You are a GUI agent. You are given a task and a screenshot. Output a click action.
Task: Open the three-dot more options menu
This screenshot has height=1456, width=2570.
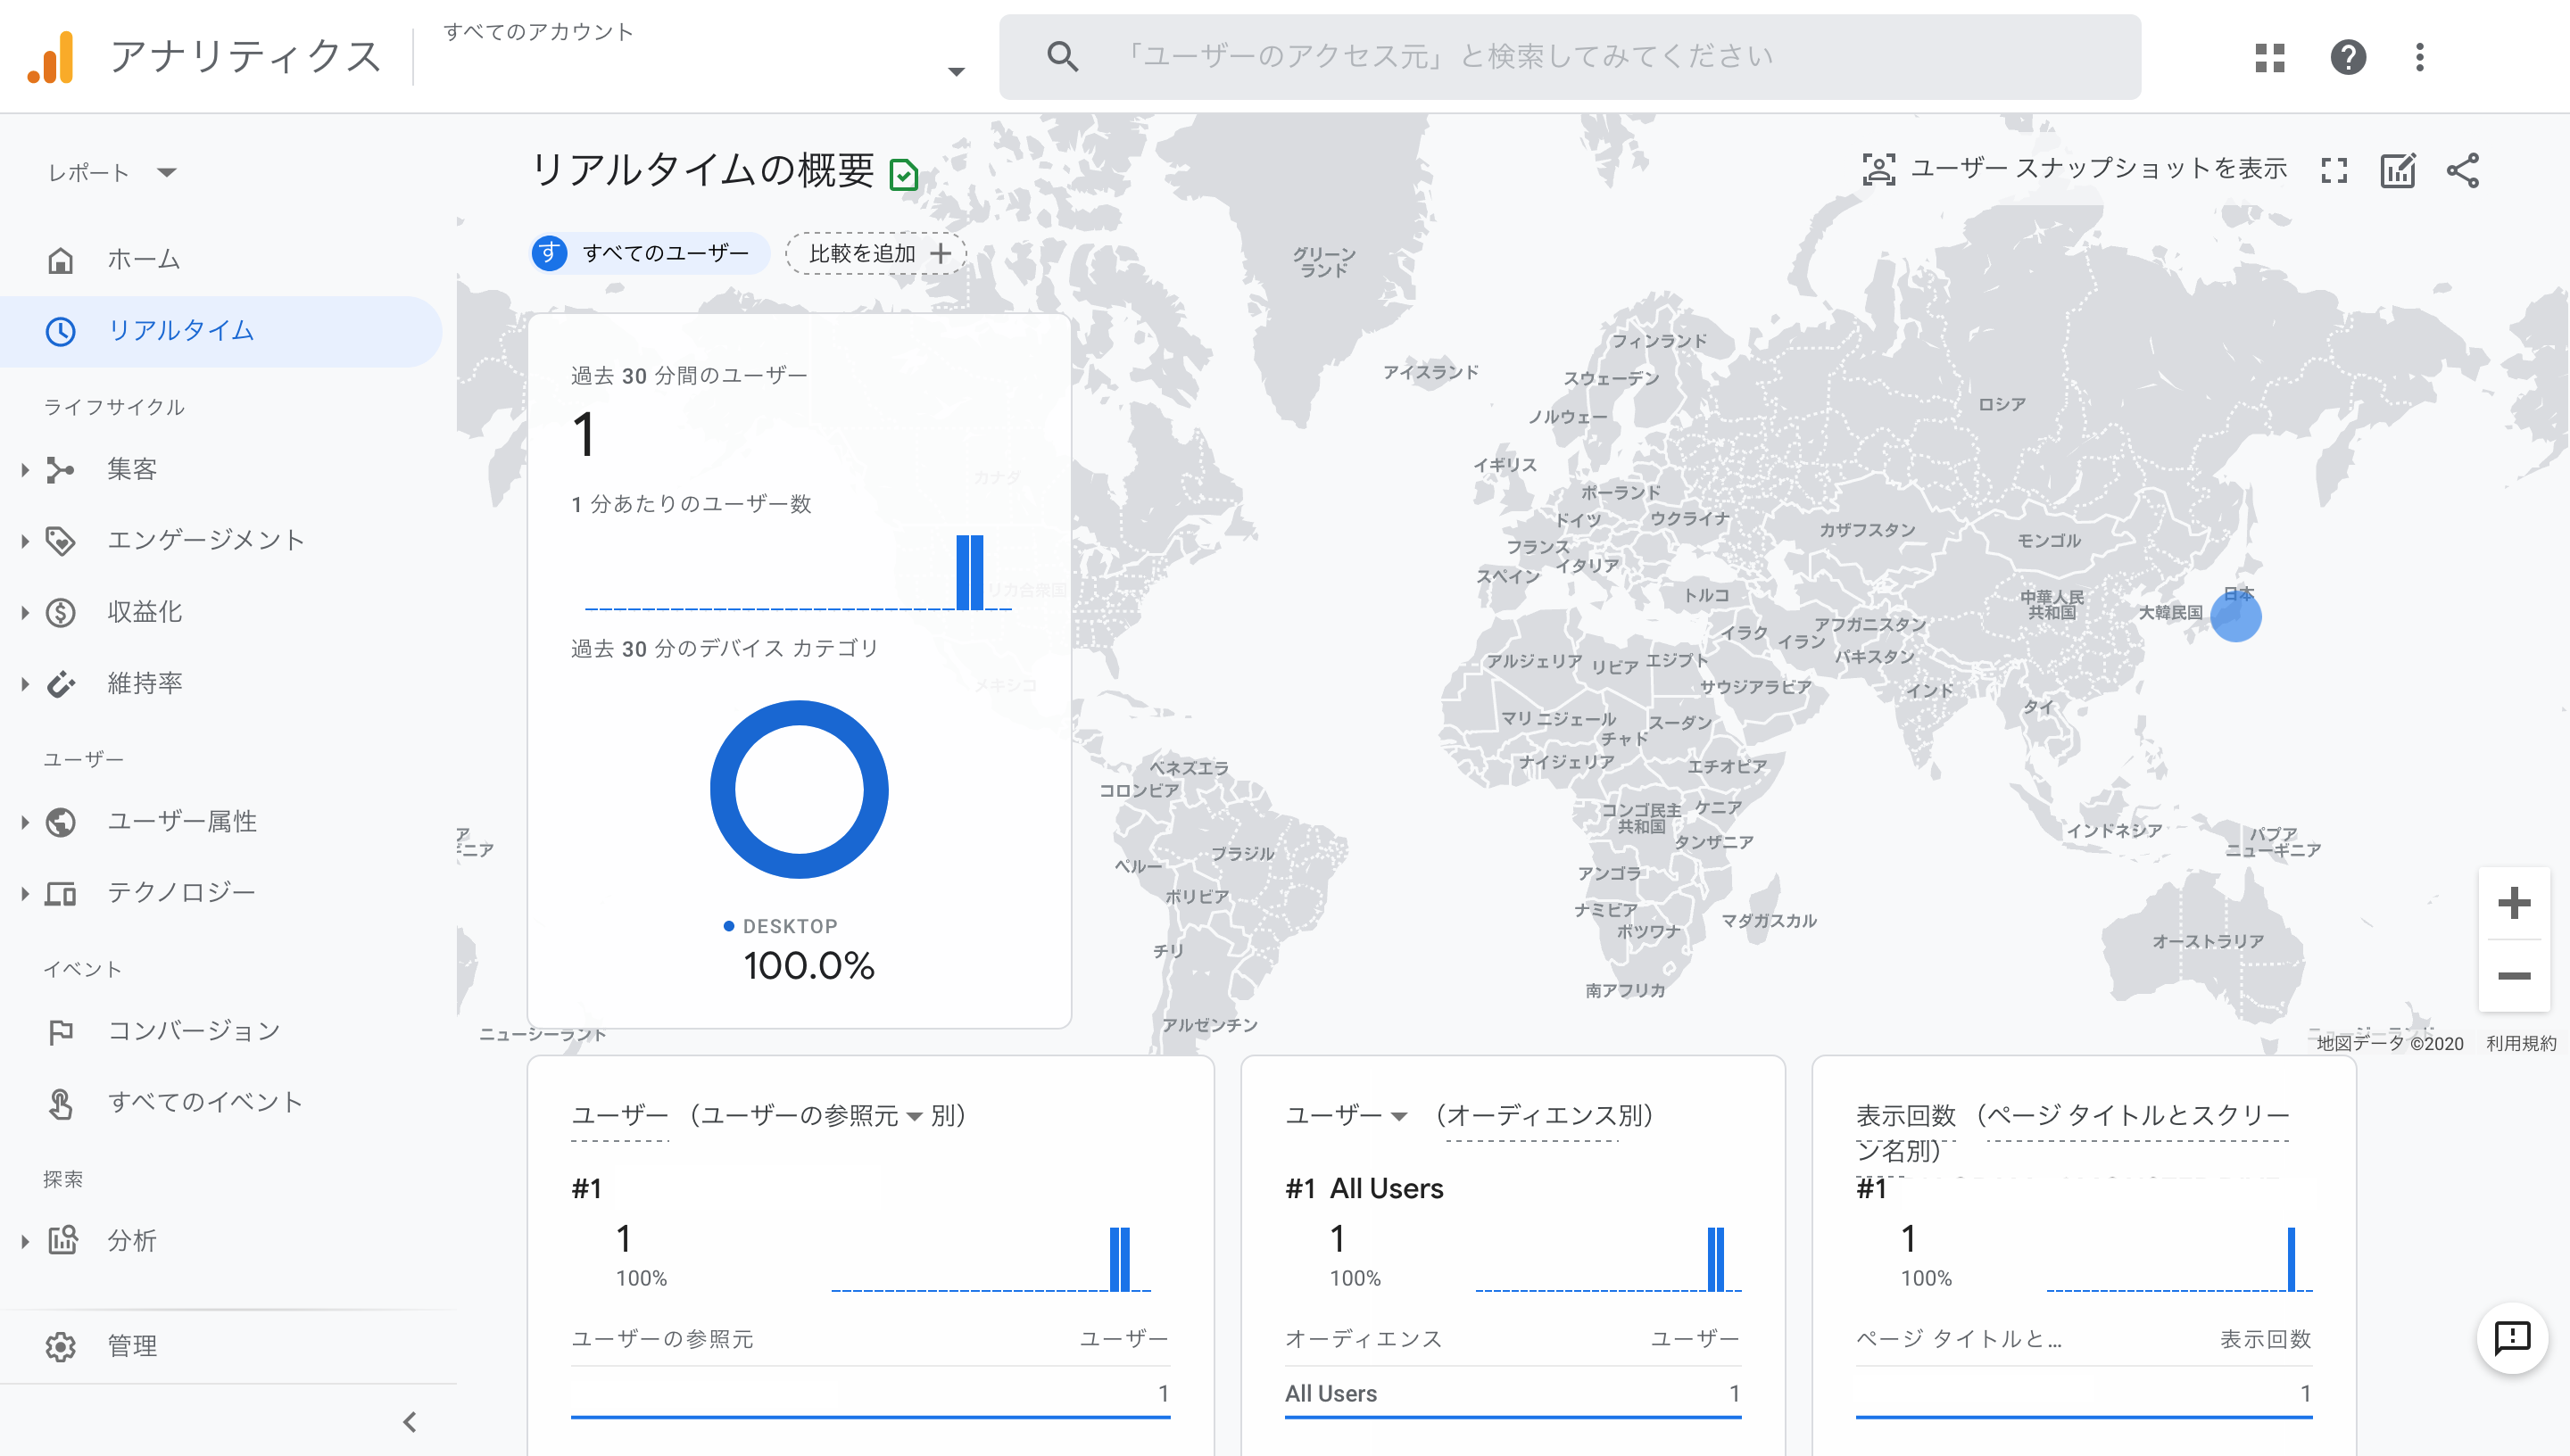(x=2420, y=57)
